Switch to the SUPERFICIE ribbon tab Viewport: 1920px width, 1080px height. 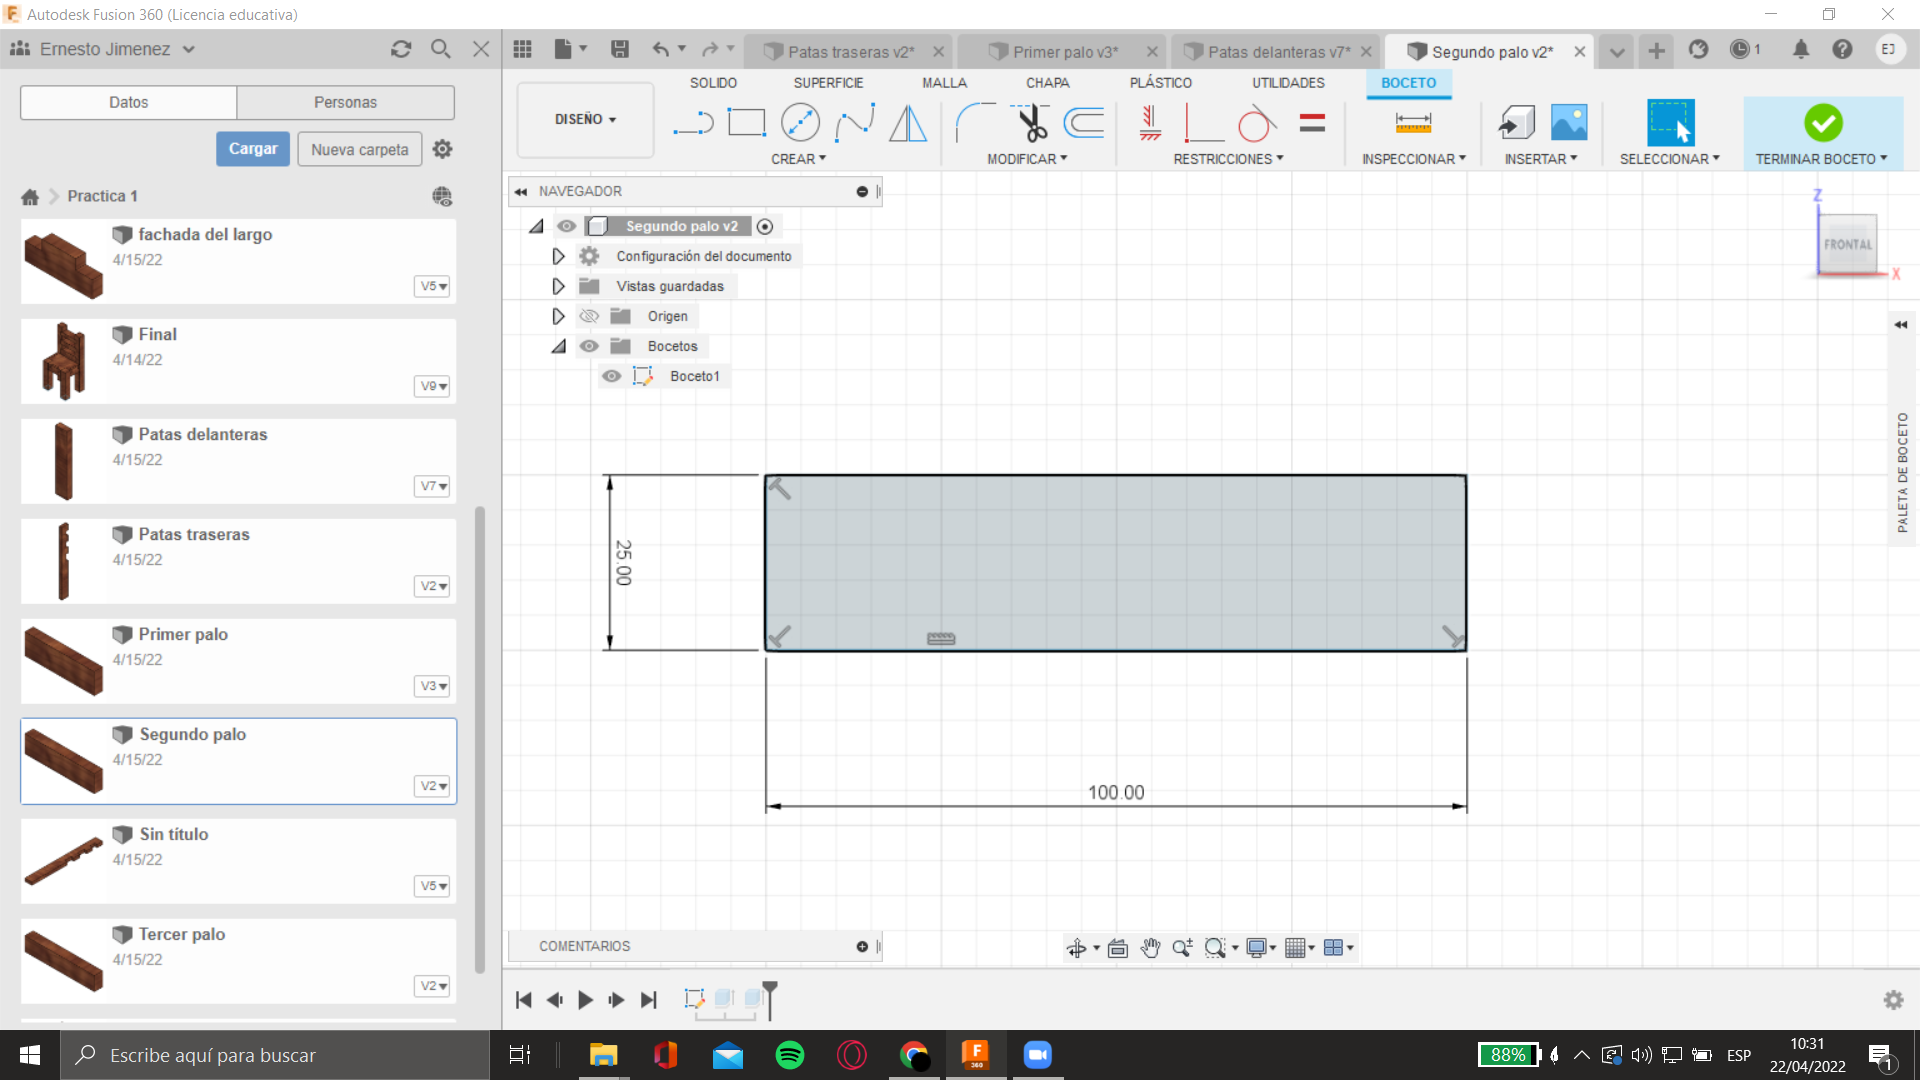click(828, 83)
